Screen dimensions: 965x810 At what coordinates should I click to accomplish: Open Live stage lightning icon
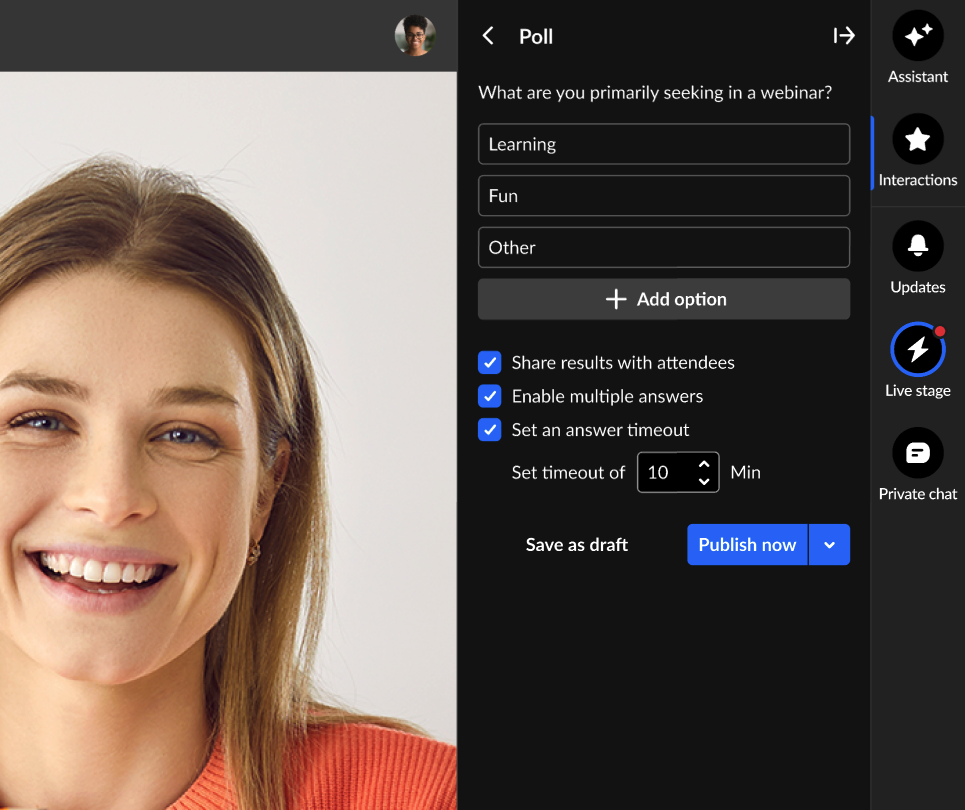coord(917,349)
